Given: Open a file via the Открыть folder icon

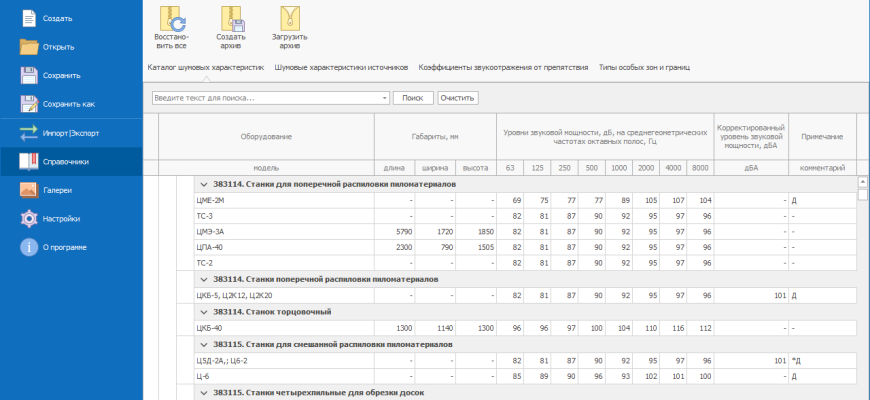Looking at the screenshot, I should [28, 46].
